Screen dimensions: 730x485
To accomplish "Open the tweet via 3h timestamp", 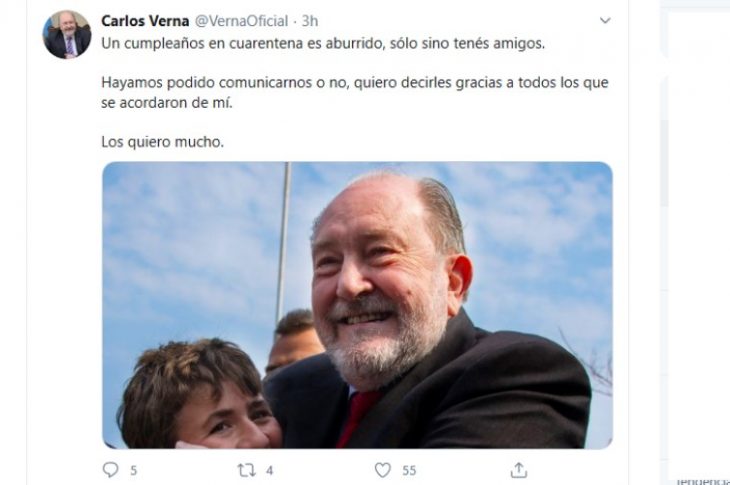I will click(x=310, y=21).
